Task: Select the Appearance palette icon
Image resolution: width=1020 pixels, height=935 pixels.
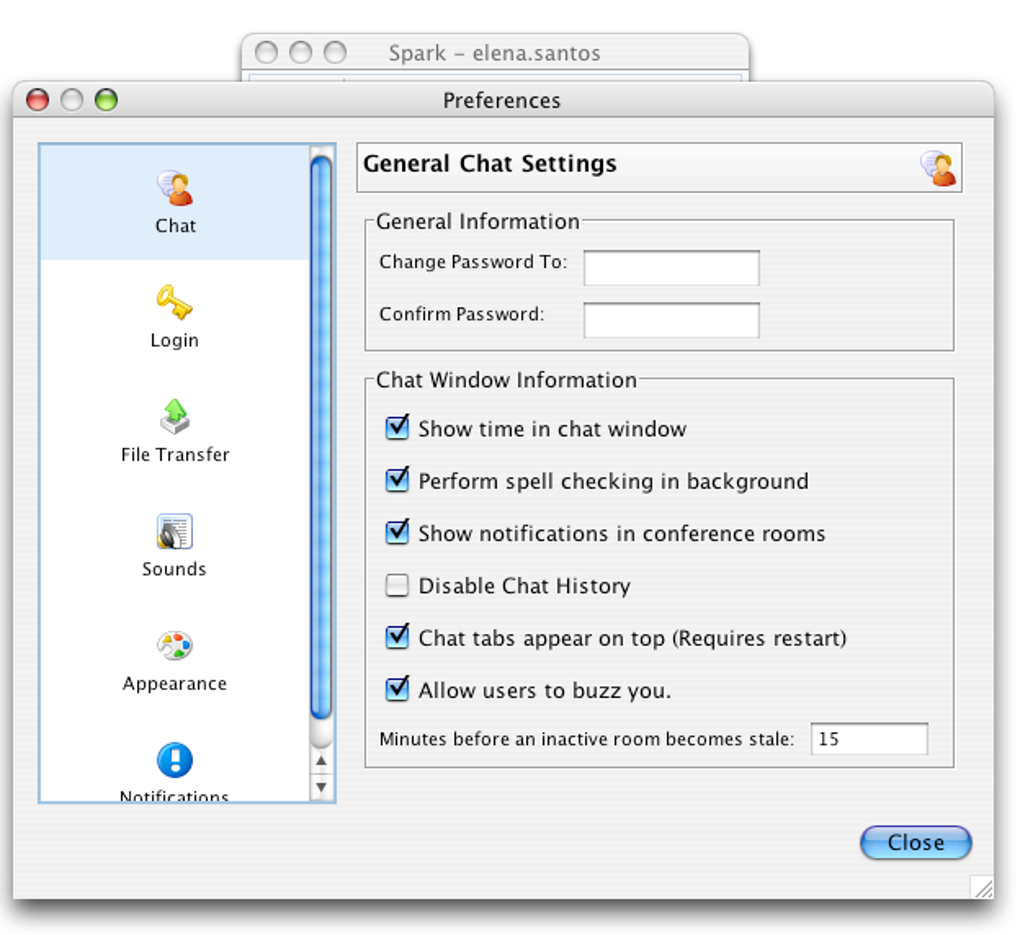Action: coord(174,645)
